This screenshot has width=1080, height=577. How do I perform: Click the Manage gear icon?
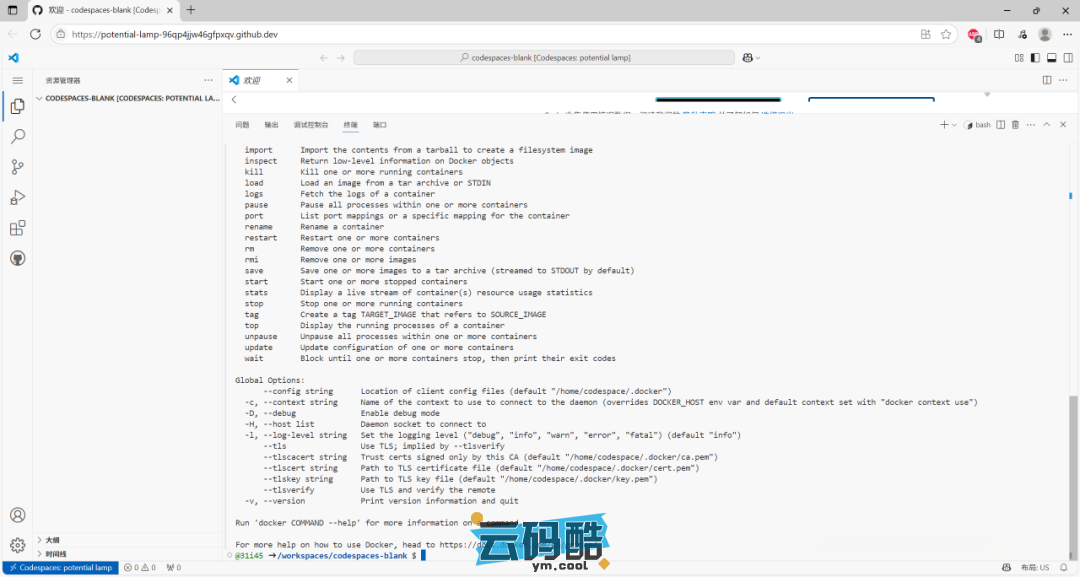(x=17, y=545)
